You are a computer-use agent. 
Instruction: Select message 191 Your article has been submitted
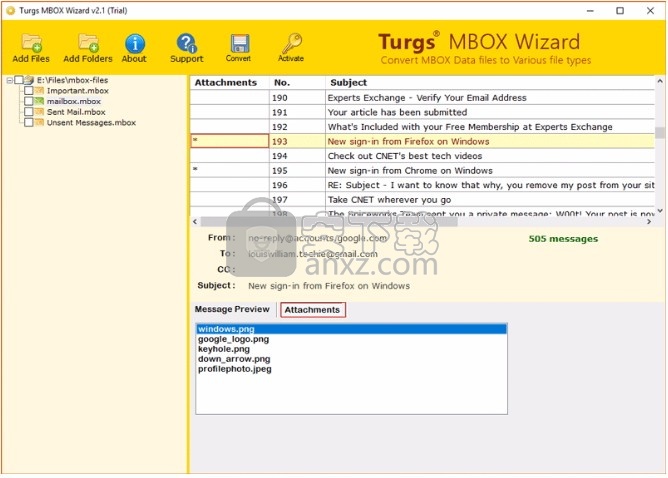(422, 112)
